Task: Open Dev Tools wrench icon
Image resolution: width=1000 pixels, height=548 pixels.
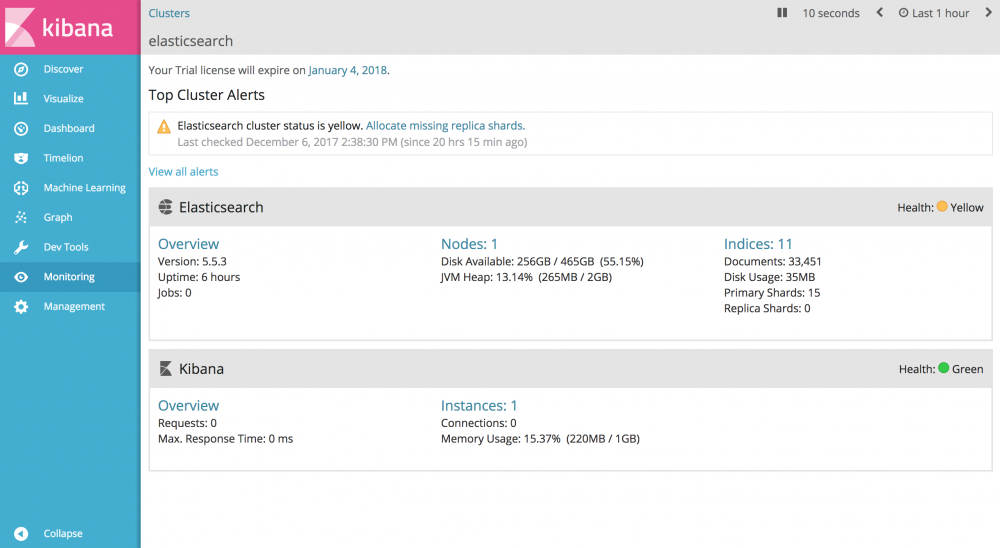Action: click(x=21, y=247)
